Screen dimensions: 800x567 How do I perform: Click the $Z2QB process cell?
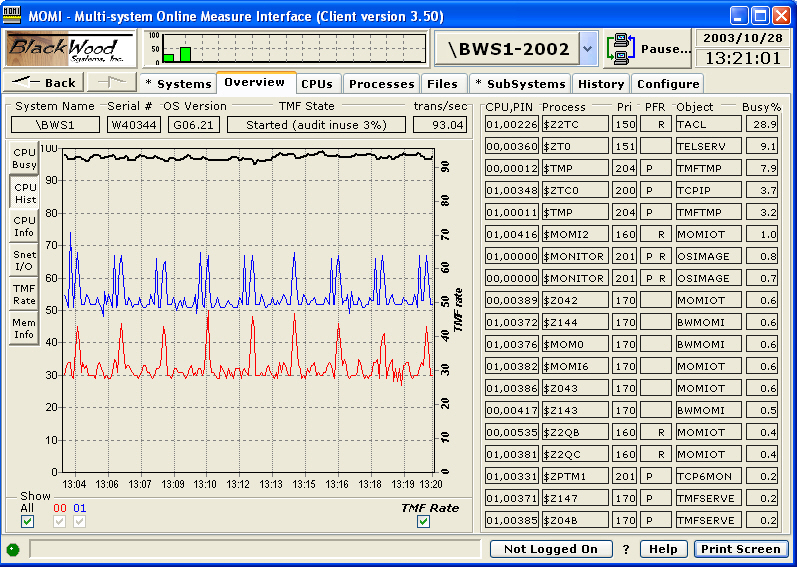[x=575, y=431]
